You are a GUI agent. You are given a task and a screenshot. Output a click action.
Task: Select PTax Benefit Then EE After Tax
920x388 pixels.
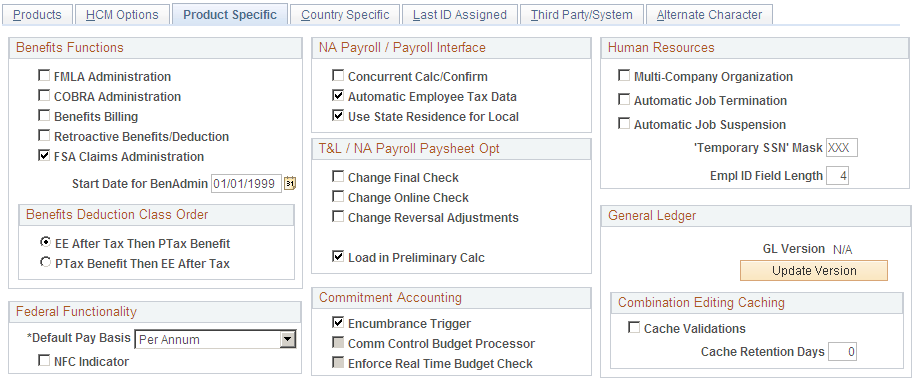click(x=45, y=262)
